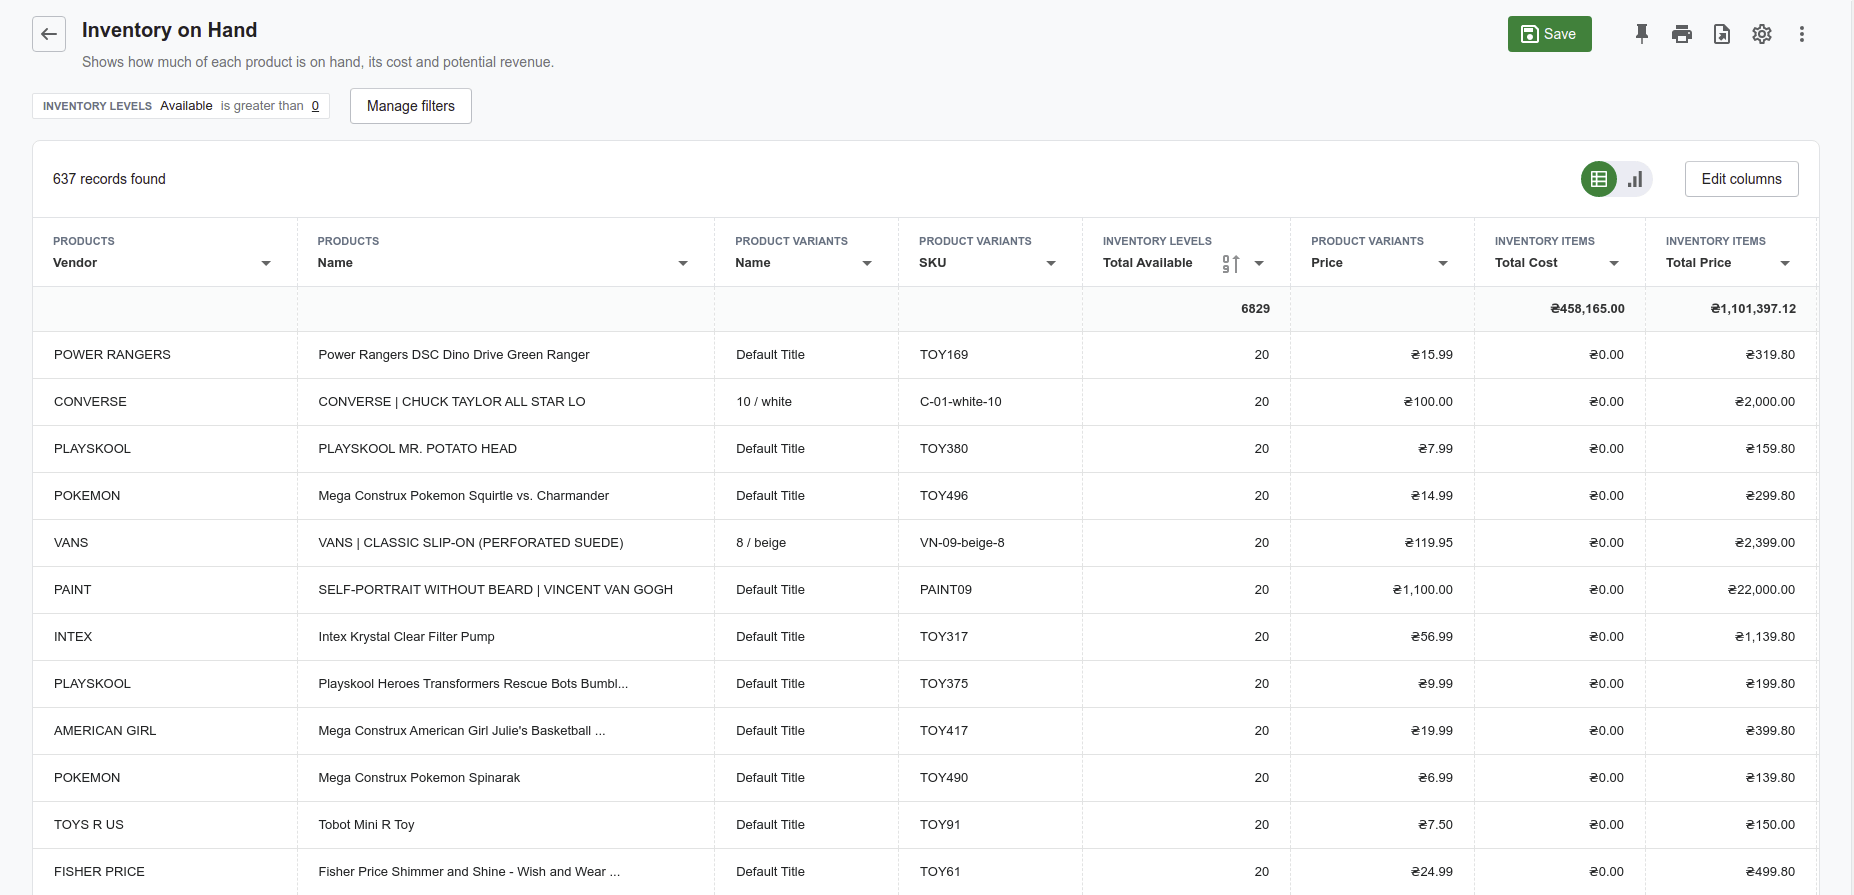Viewport: 1854px width, 895px height.
Task: Click SKU PAINT09
Action: [946, 590]
